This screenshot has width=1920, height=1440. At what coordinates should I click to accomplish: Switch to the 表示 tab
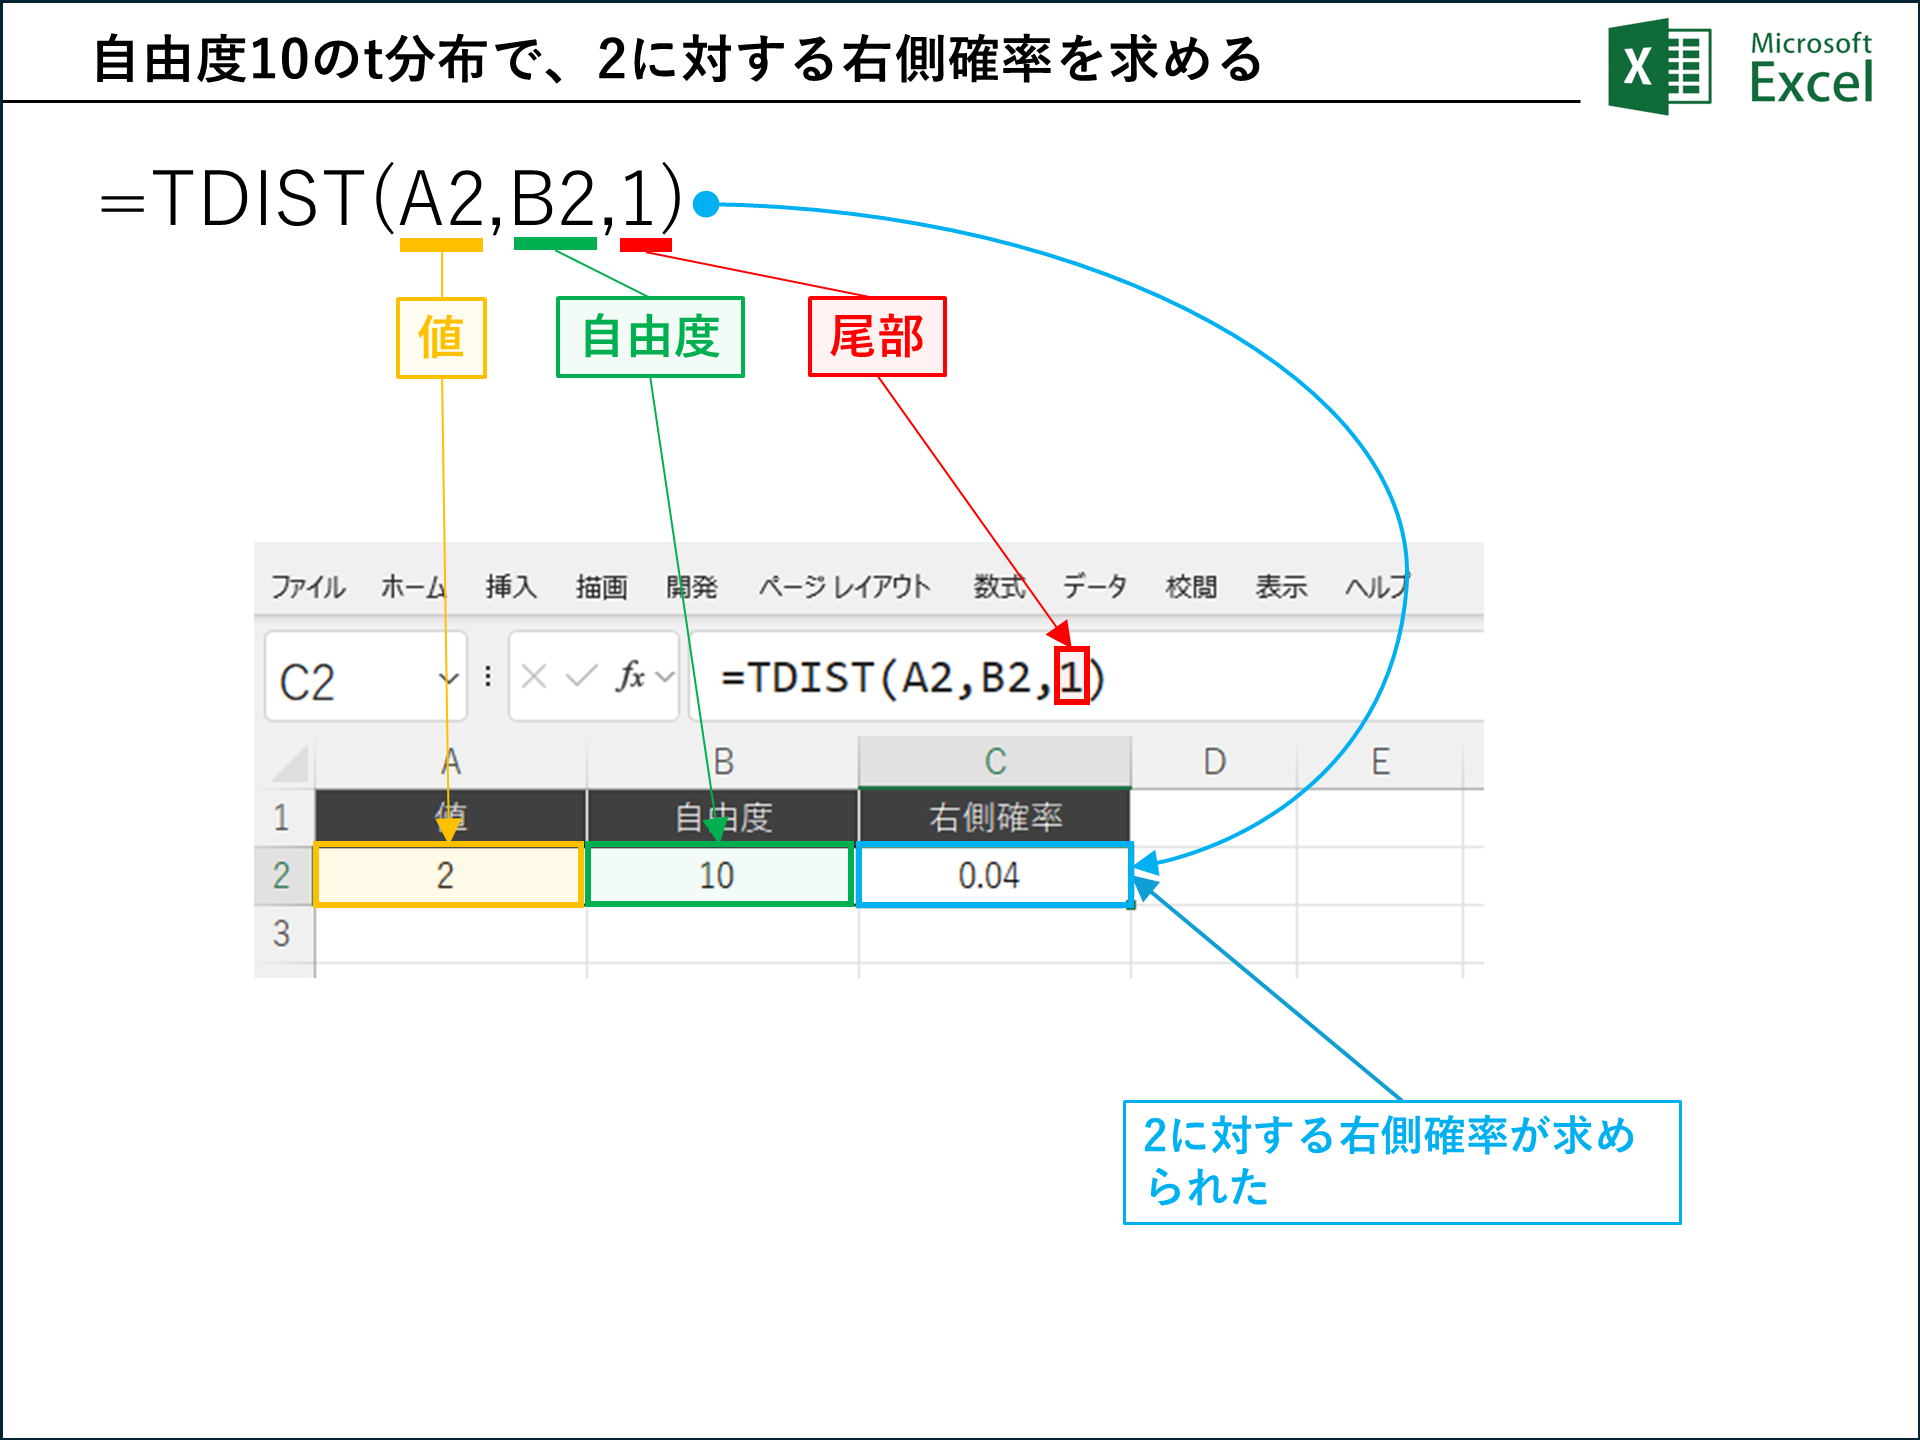coord(1281,587)
